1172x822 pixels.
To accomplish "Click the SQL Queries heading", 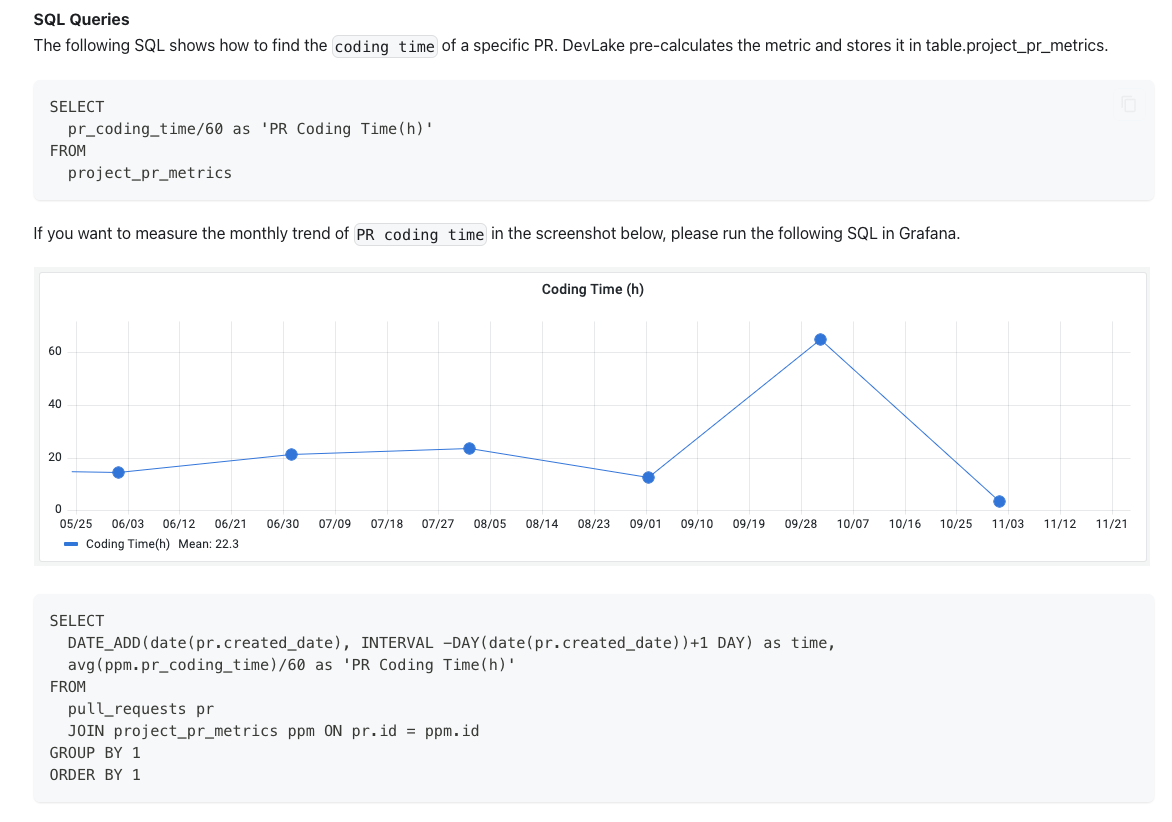I will [x=81, y=19].
